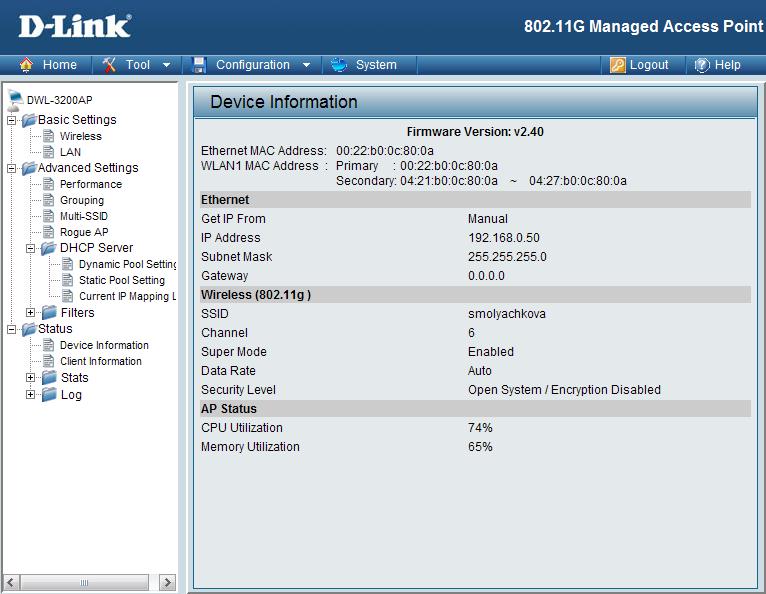
Task: Click the System icon in toolbar
Action: 339,65
